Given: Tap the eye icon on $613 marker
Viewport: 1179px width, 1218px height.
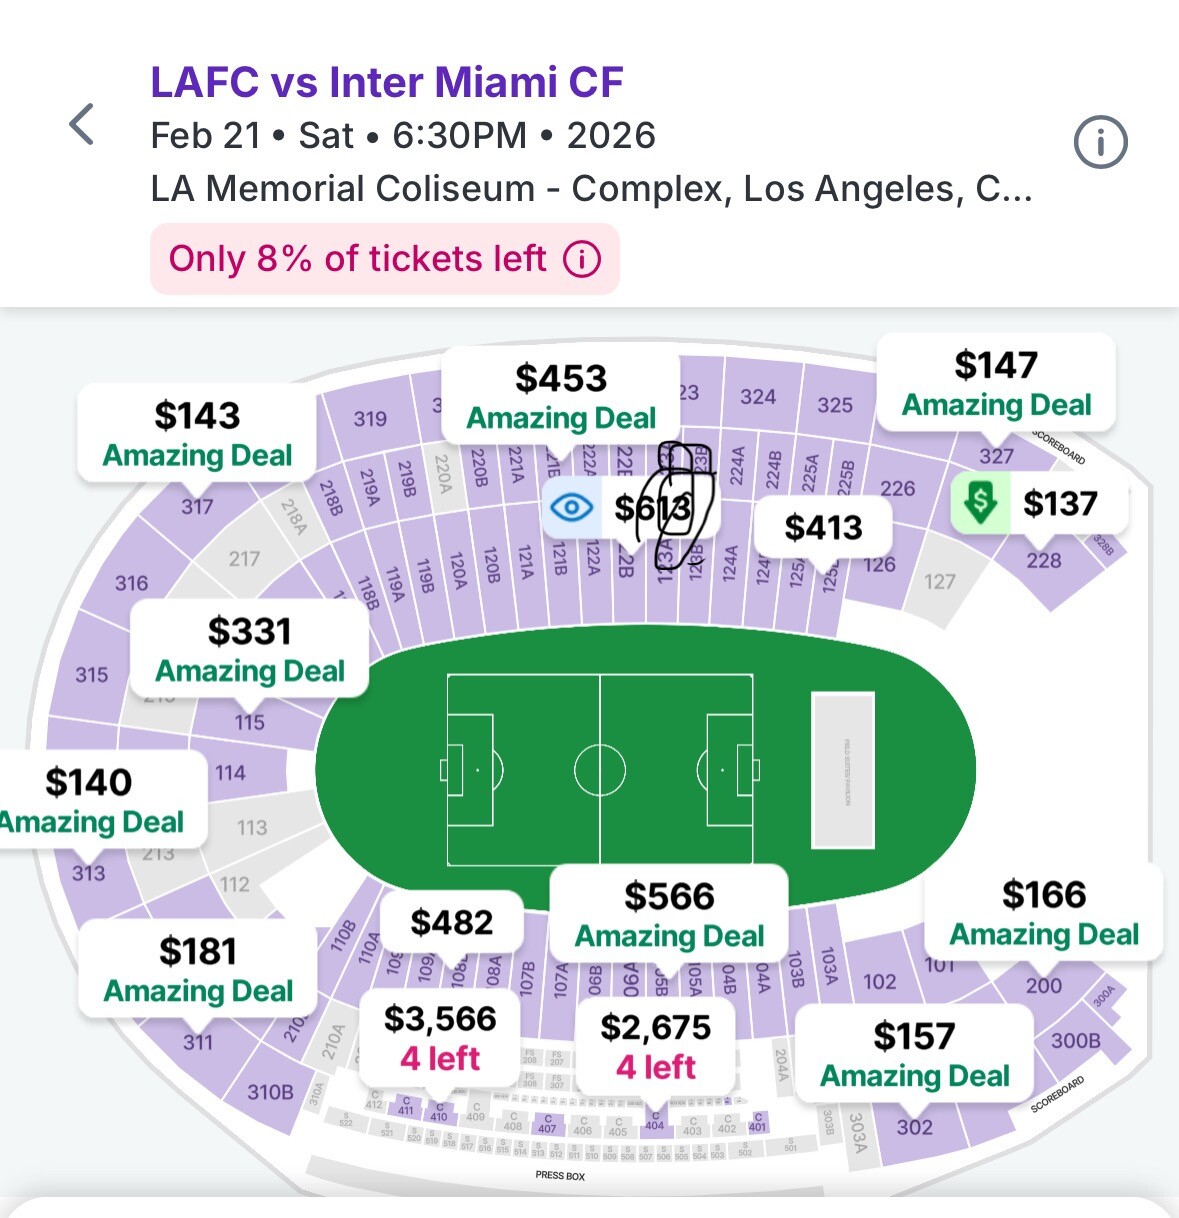Looking at the screenshot, I should [x=572, y=507].
